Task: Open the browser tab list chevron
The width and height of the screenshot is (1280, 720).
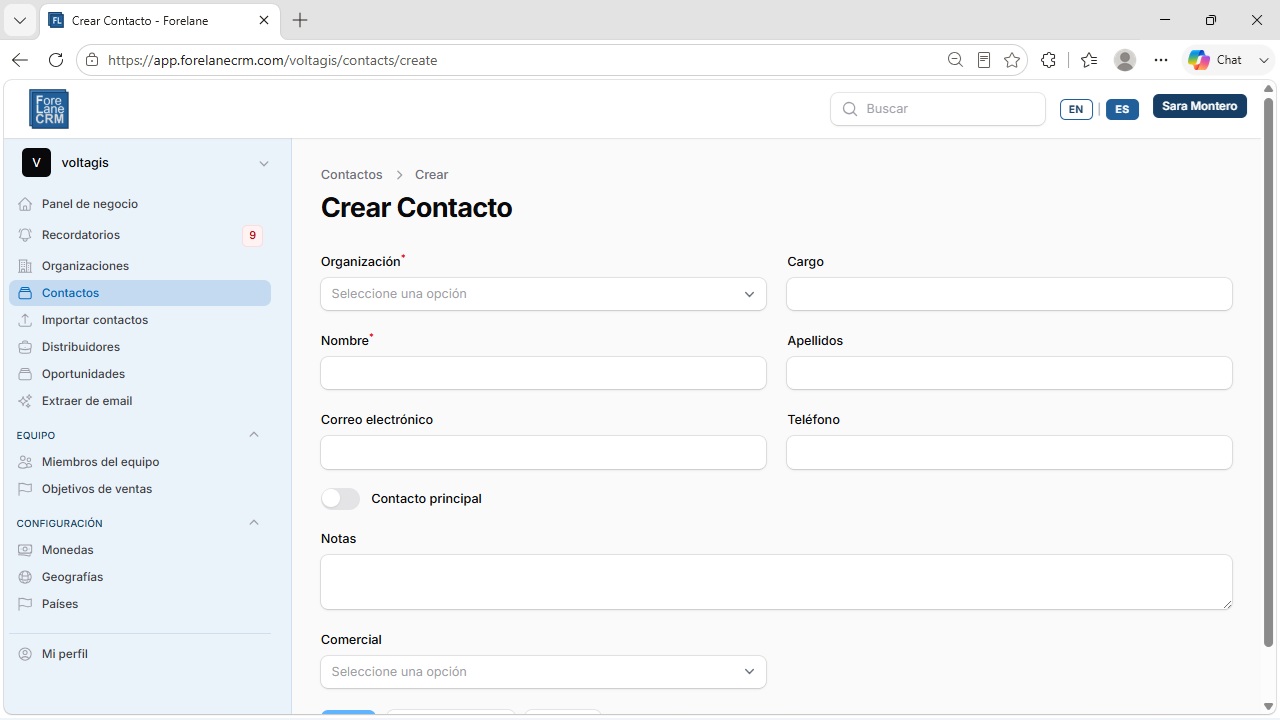Action: (19, 20)
